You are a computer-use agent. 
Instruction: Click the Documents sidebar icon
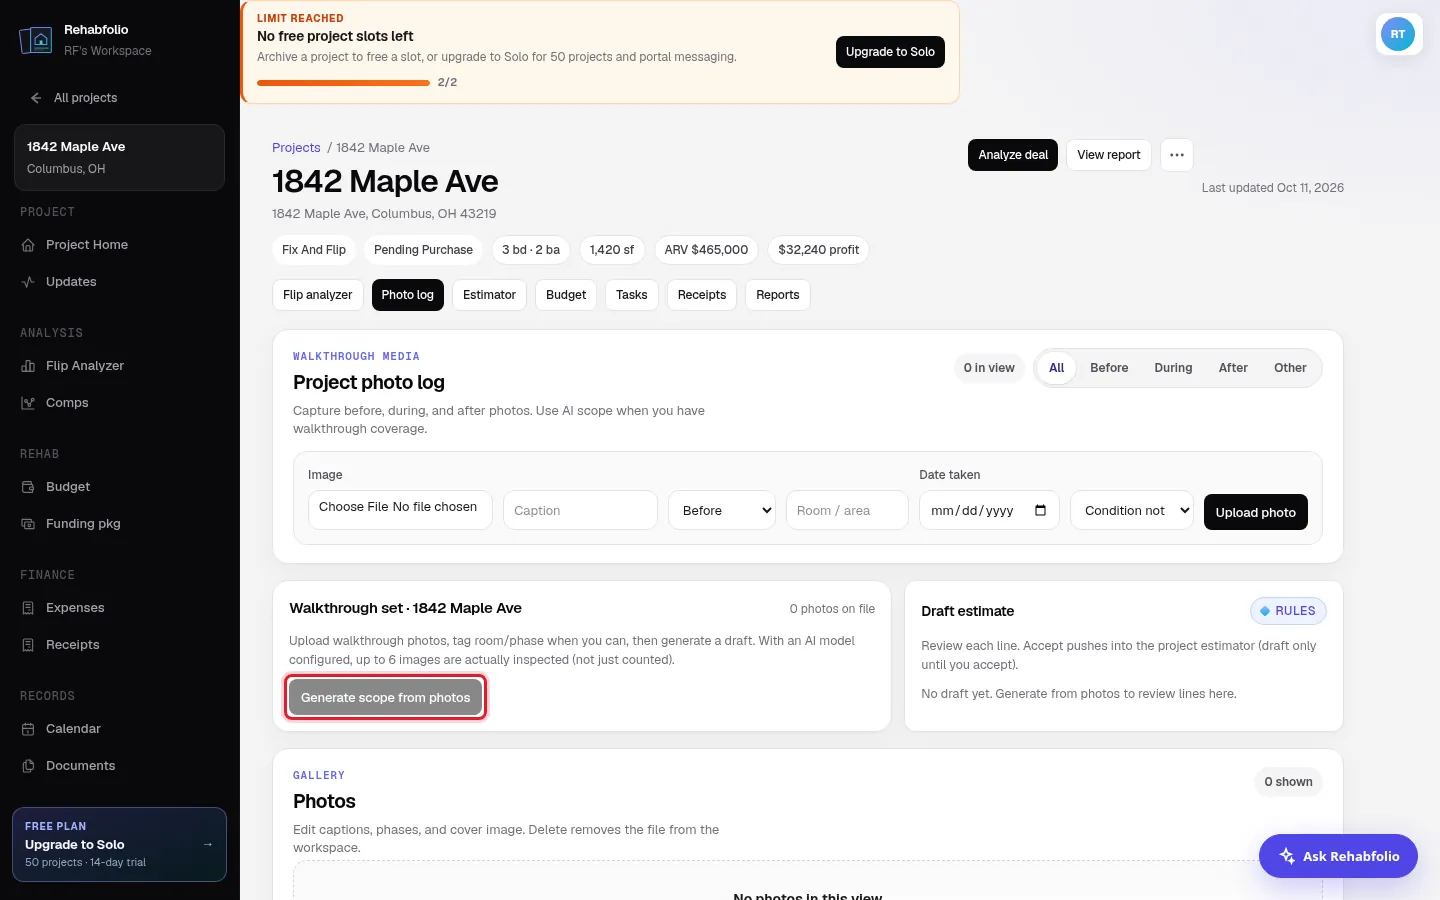point(28,766)
